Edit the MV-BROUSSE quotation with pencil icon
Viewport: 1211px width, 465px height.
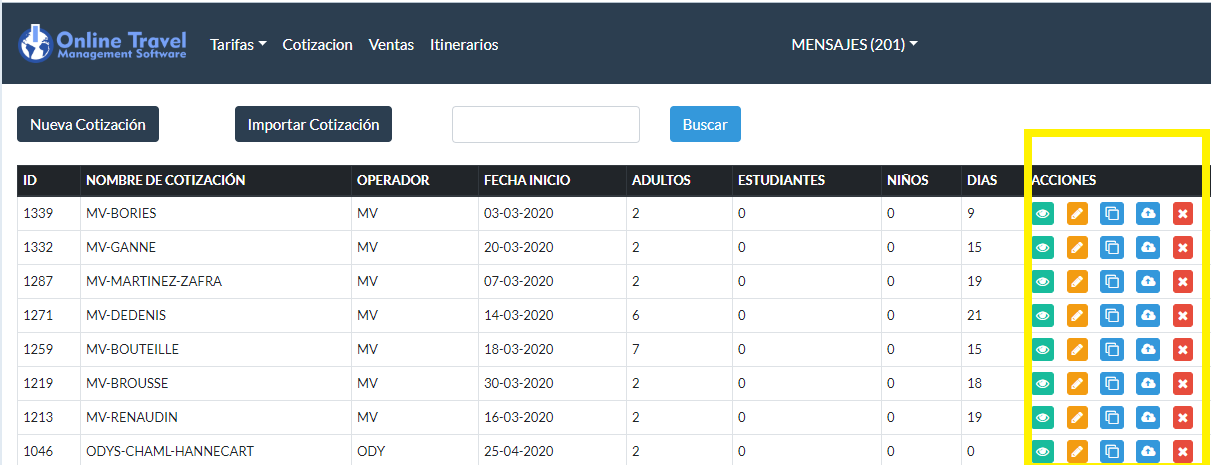[1077, 383]
